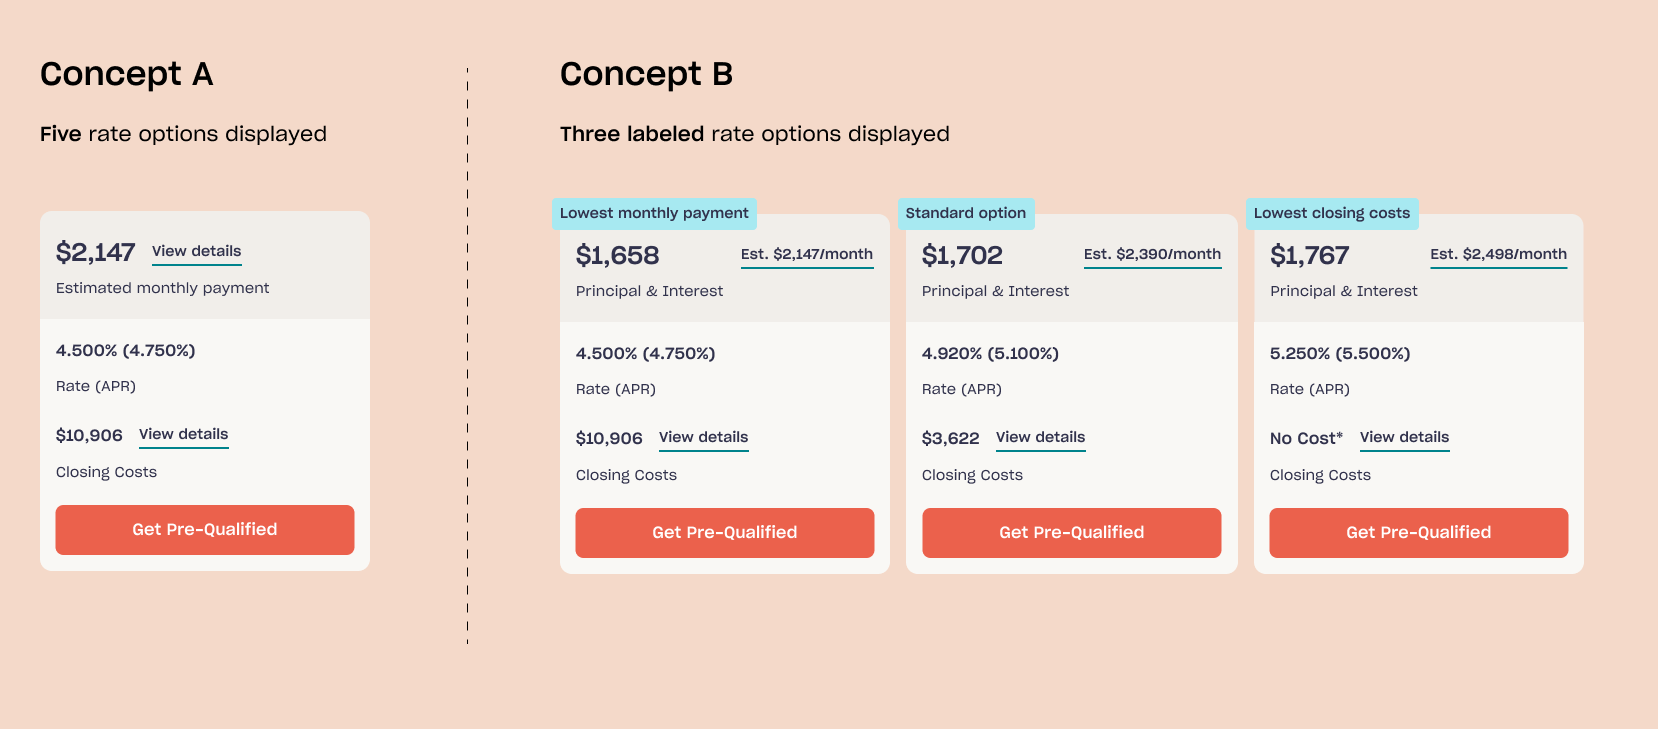The height and width of the screenshot is (729, 1658).
Task: Click the $1,702 Principal & Interest amount
Action: coord(962,256)
